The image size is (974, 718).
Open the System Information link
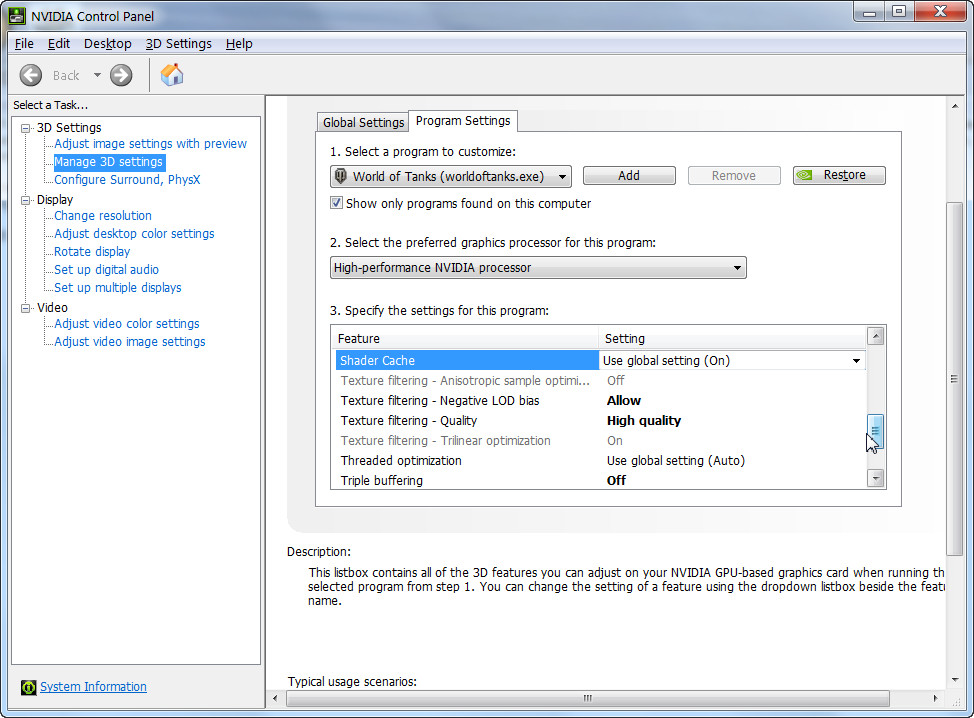coord(93,686)
